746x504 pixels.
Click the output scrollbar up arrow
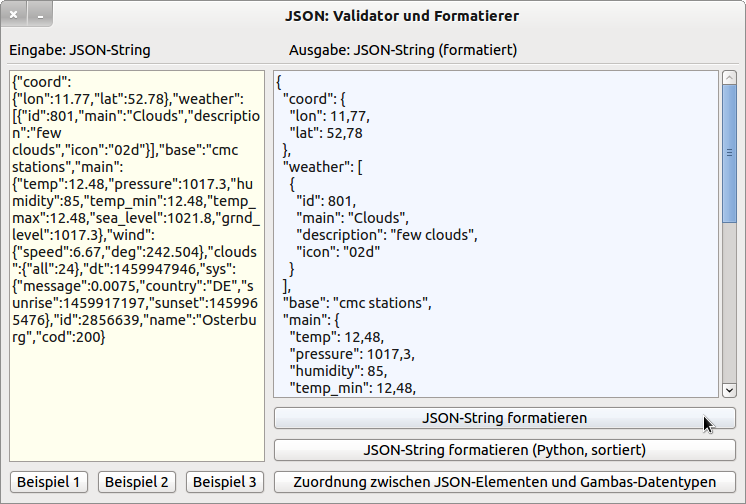[729, 79]
